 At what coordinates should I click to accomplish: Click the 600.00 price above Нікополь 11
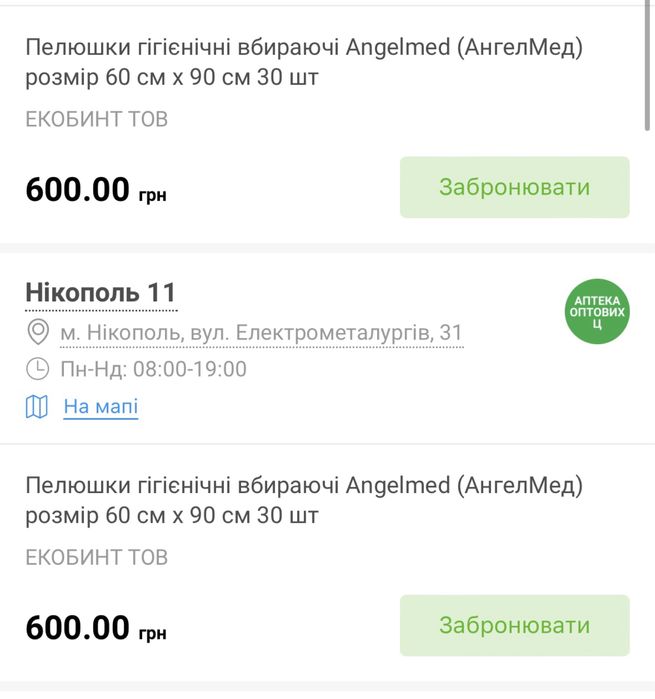(x=78, y=189)
